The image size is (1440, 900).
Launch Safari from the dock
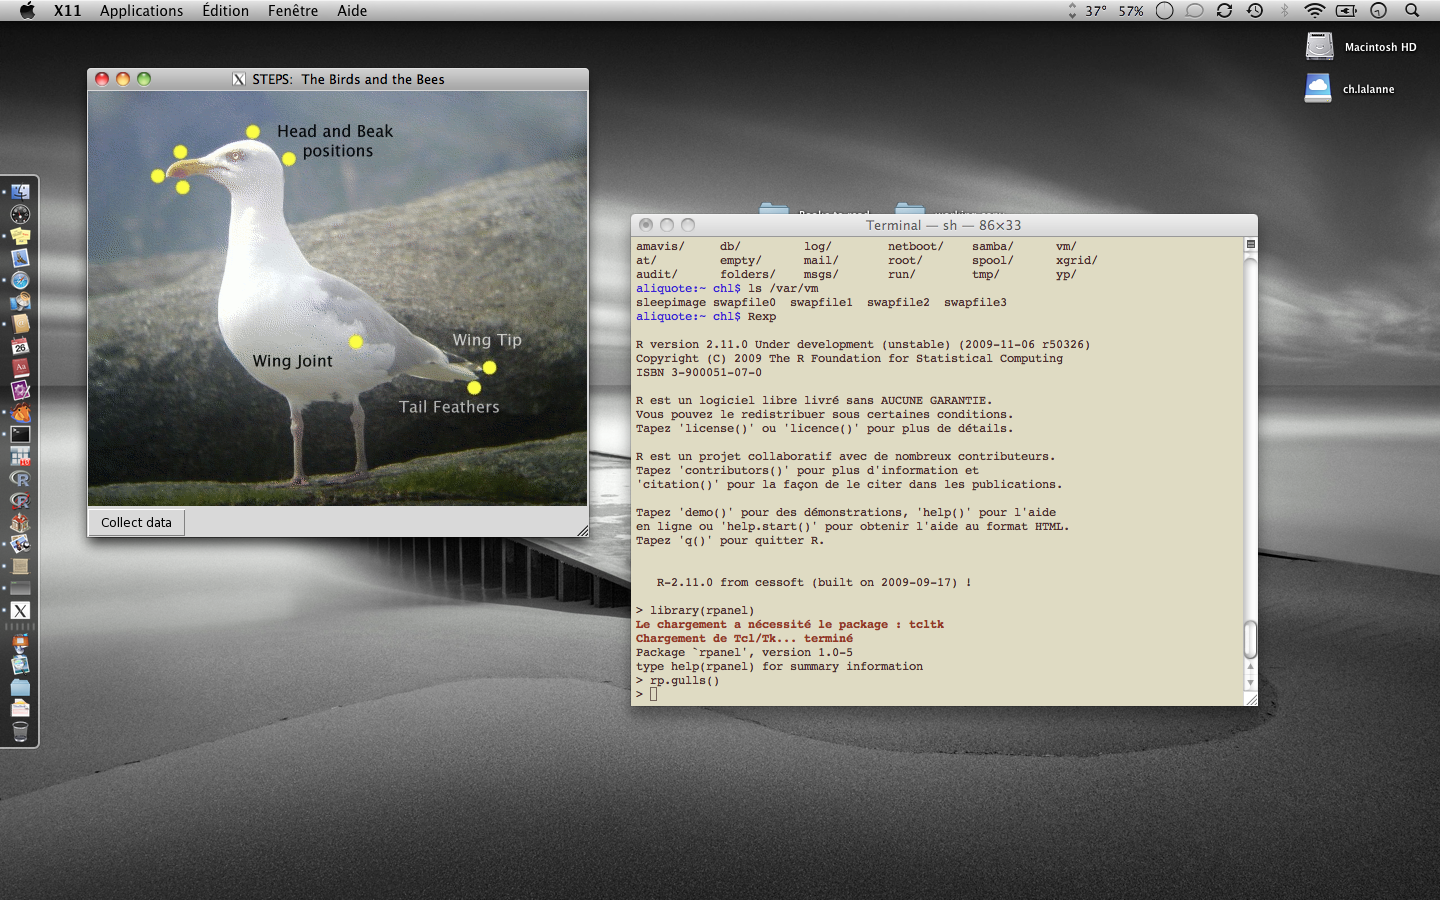pyautogui.click(x=20, y=280)
